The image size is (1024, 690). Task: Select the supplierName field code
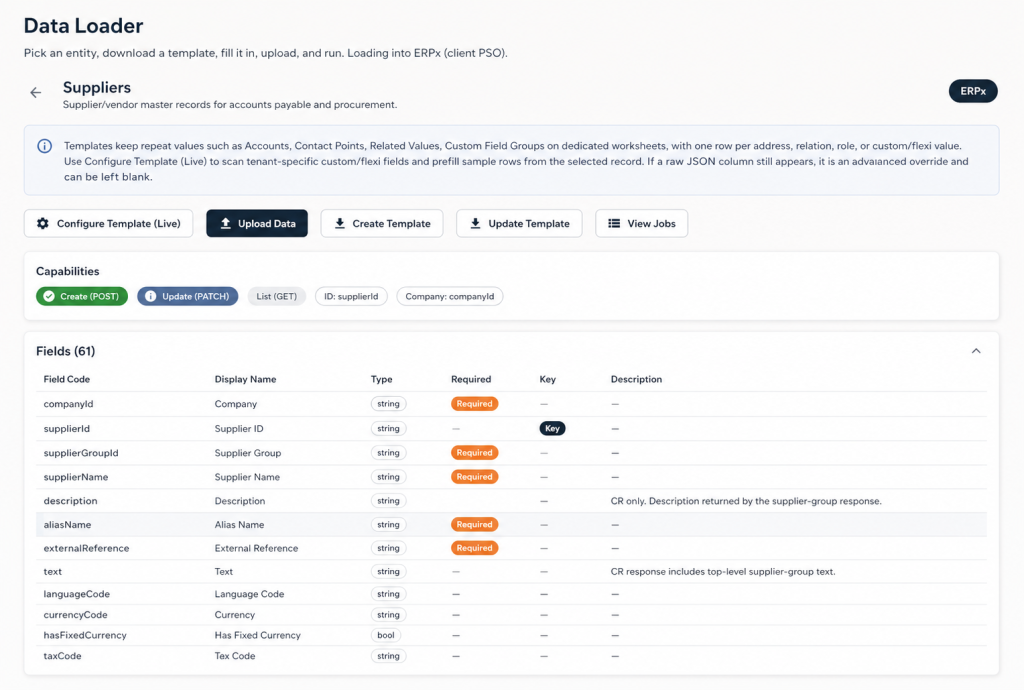[x=76, y=477]
